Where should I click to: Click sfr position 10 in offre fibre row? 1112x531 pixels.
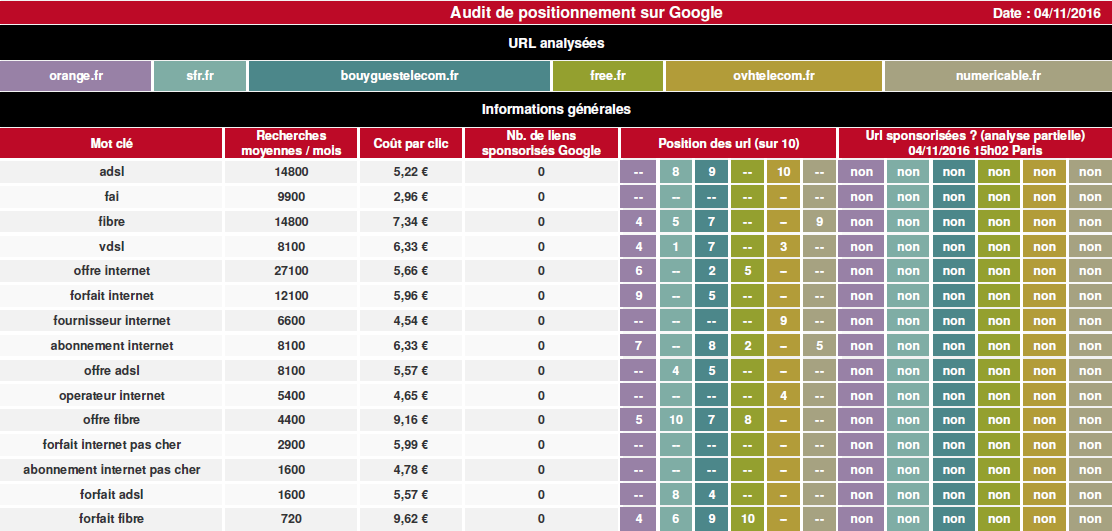676,420
